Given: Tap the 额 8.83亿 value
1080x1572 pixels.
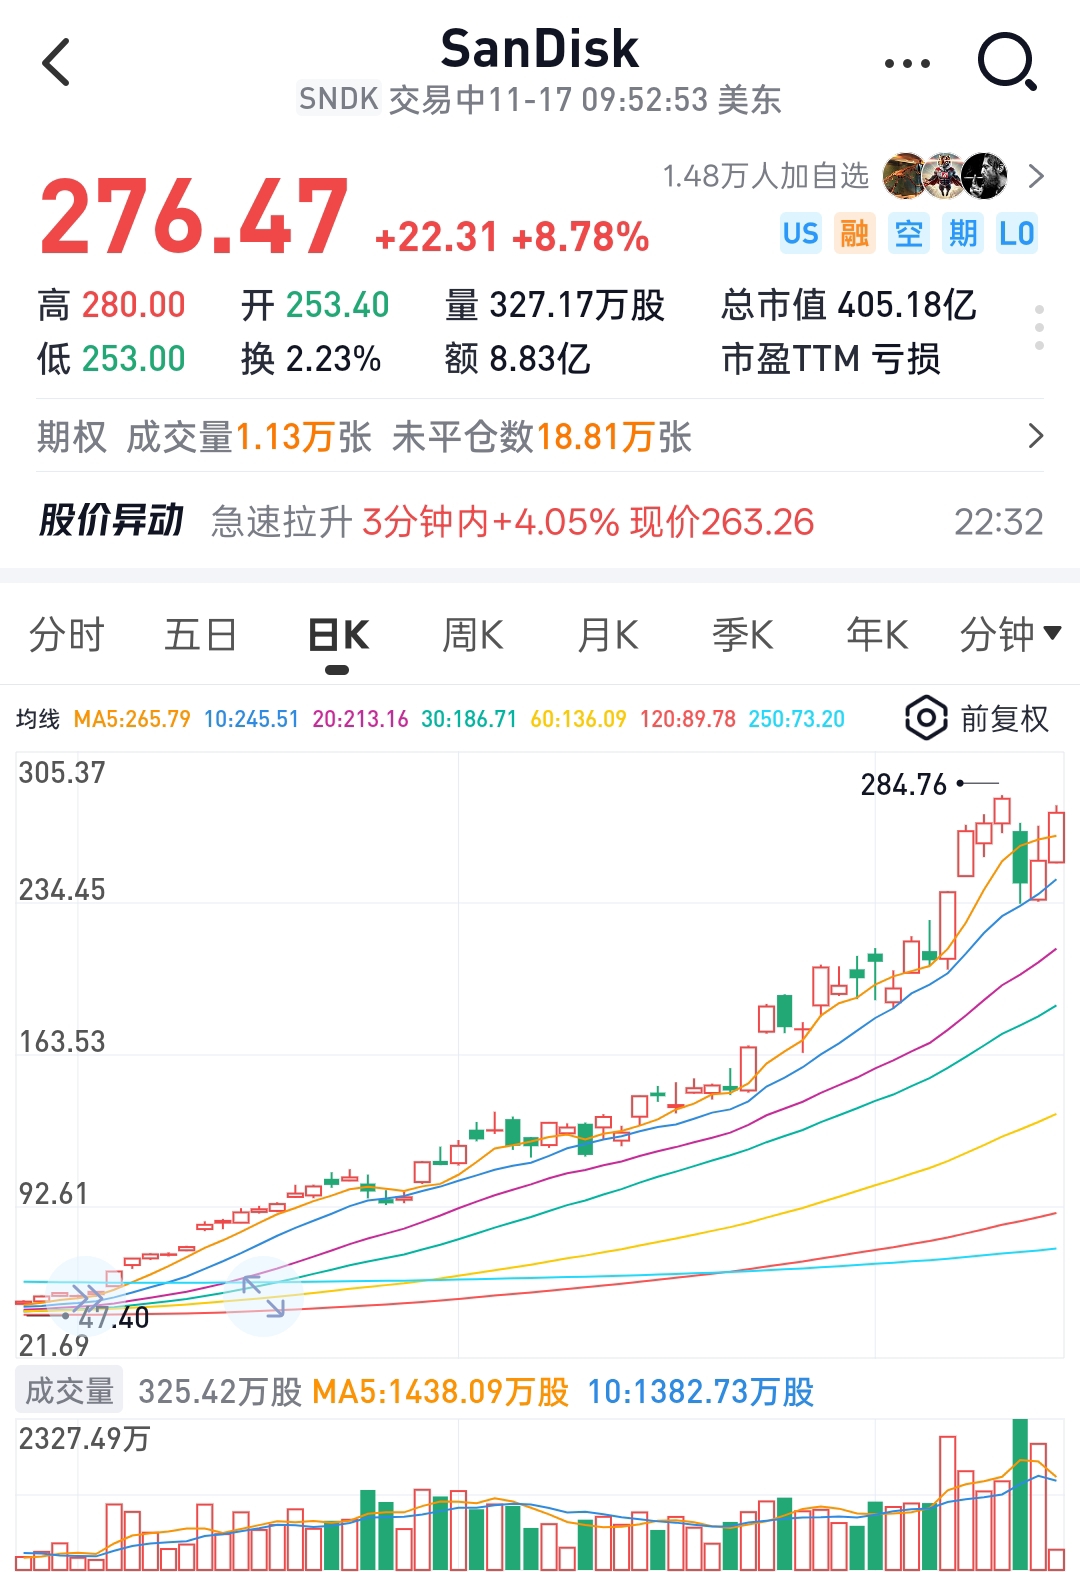Looking at the screenshot, I should pos(517,358).
